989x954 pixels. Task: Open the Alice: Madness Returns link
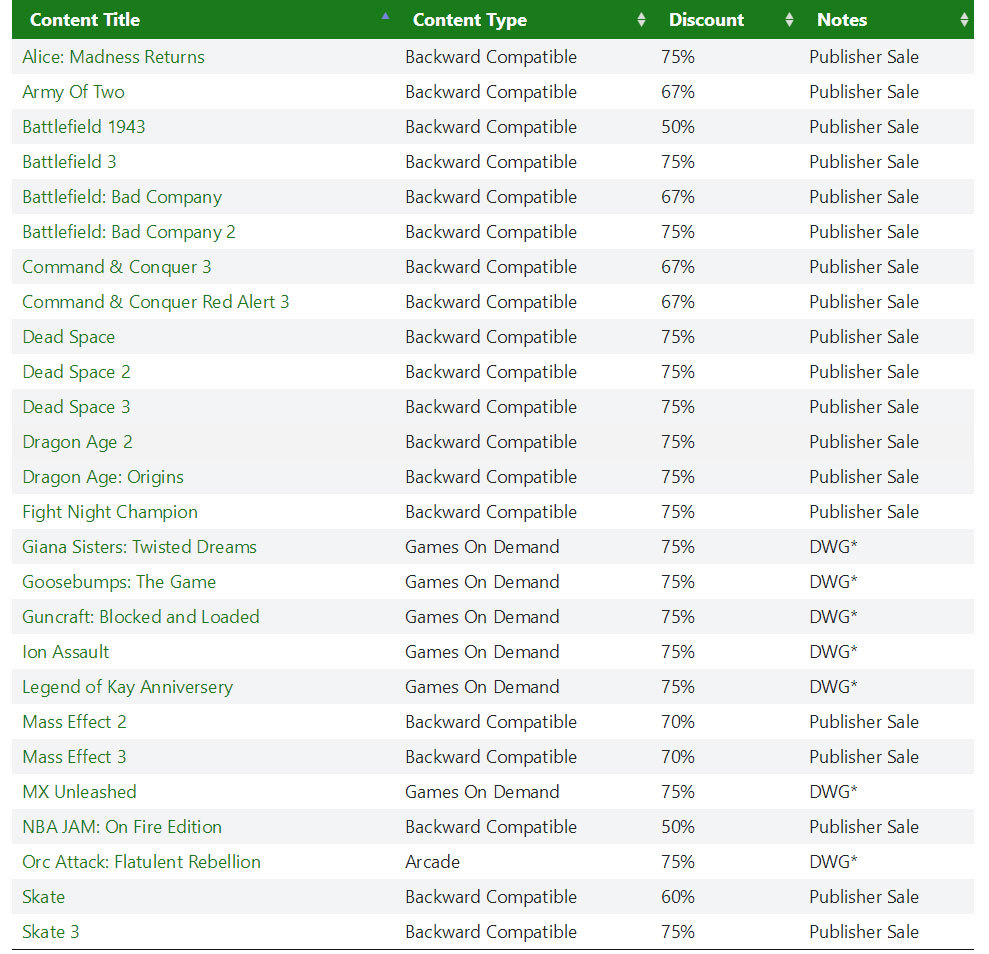click(x=114, y=57)
